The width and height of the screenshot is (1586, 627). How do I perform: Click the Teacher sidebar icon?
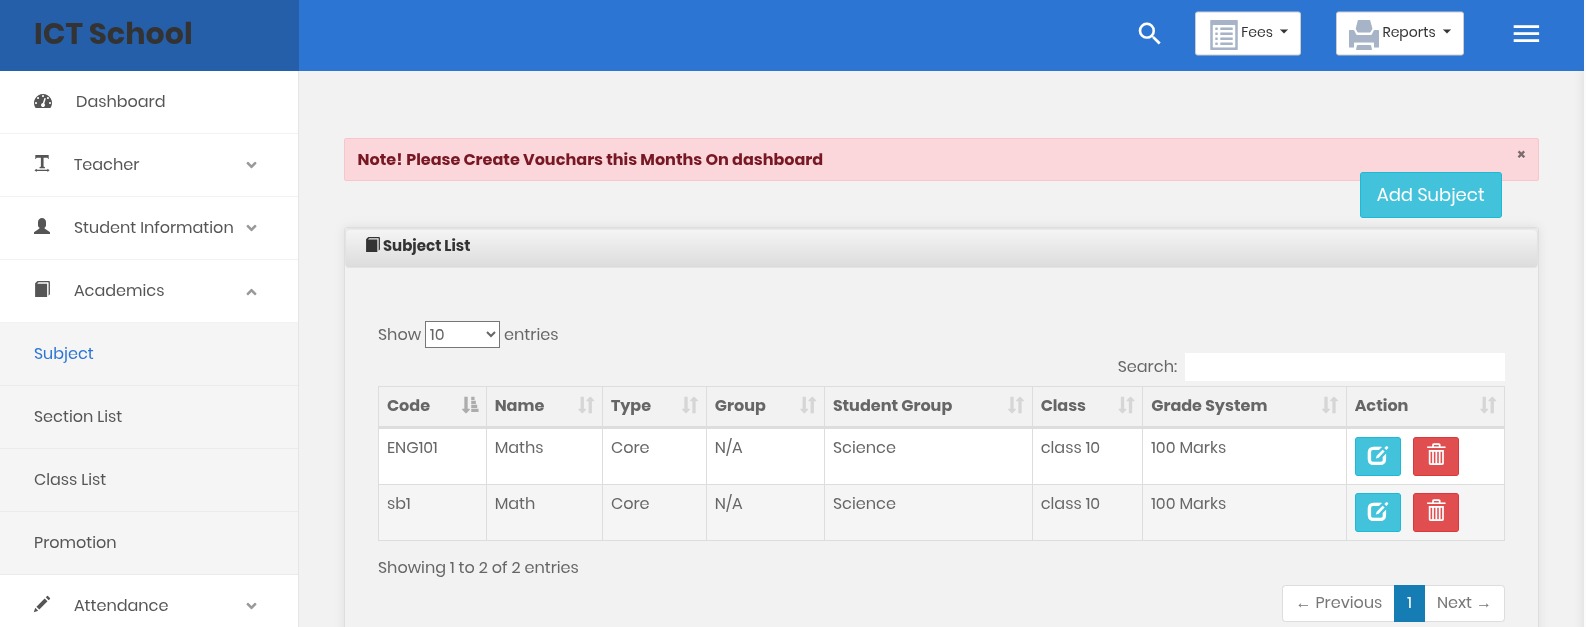pos(42,164)
